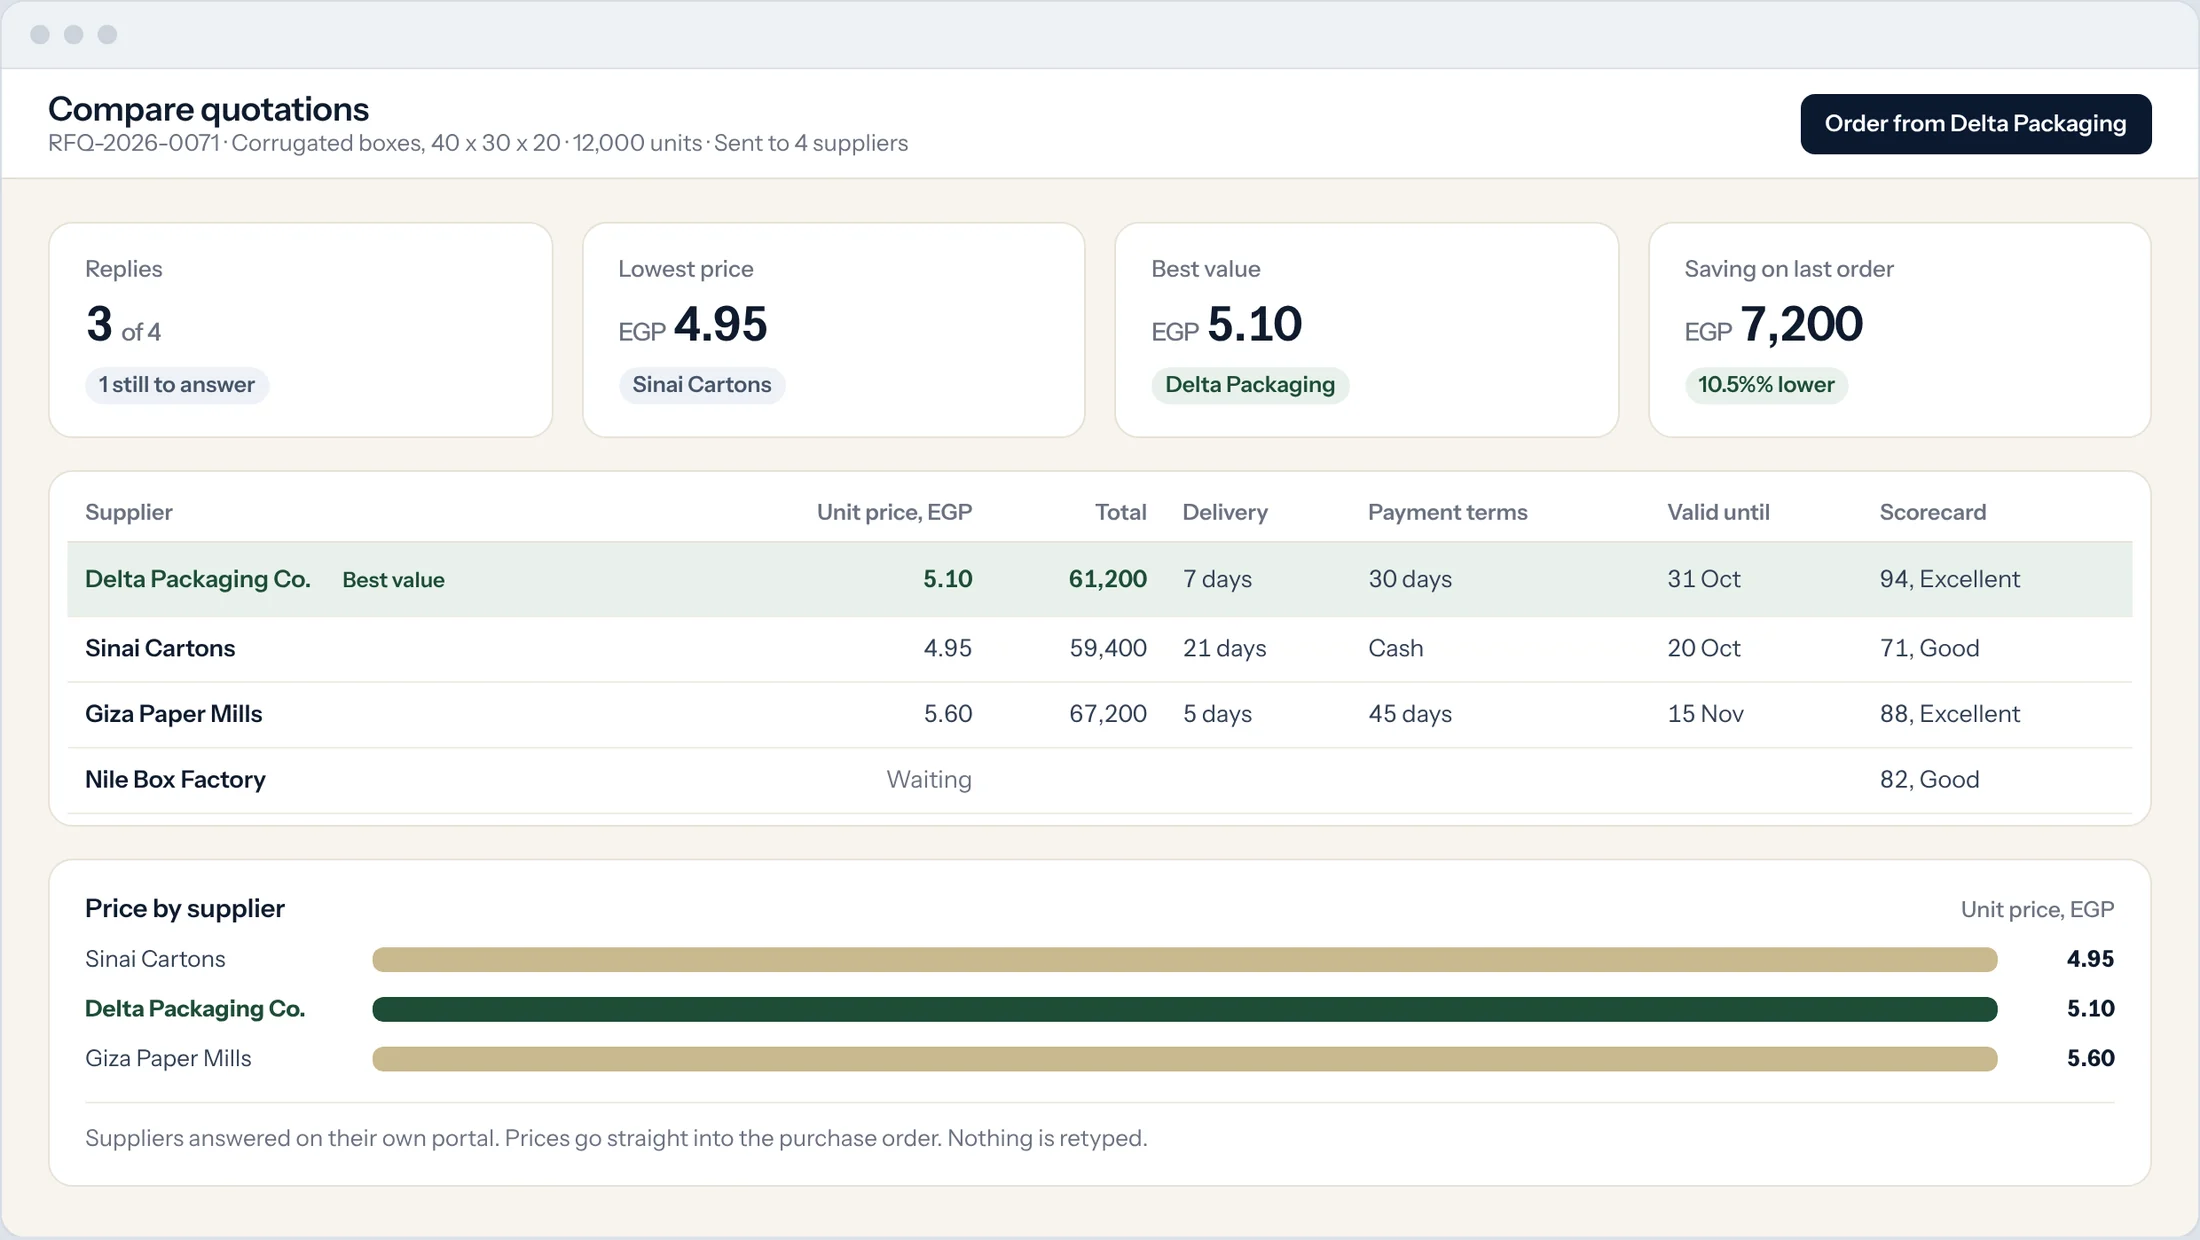The height and width of the screenshot is (1240, 2200).
Task: Click the '21 days' delivery value
Action: [x=1224, y=648]
